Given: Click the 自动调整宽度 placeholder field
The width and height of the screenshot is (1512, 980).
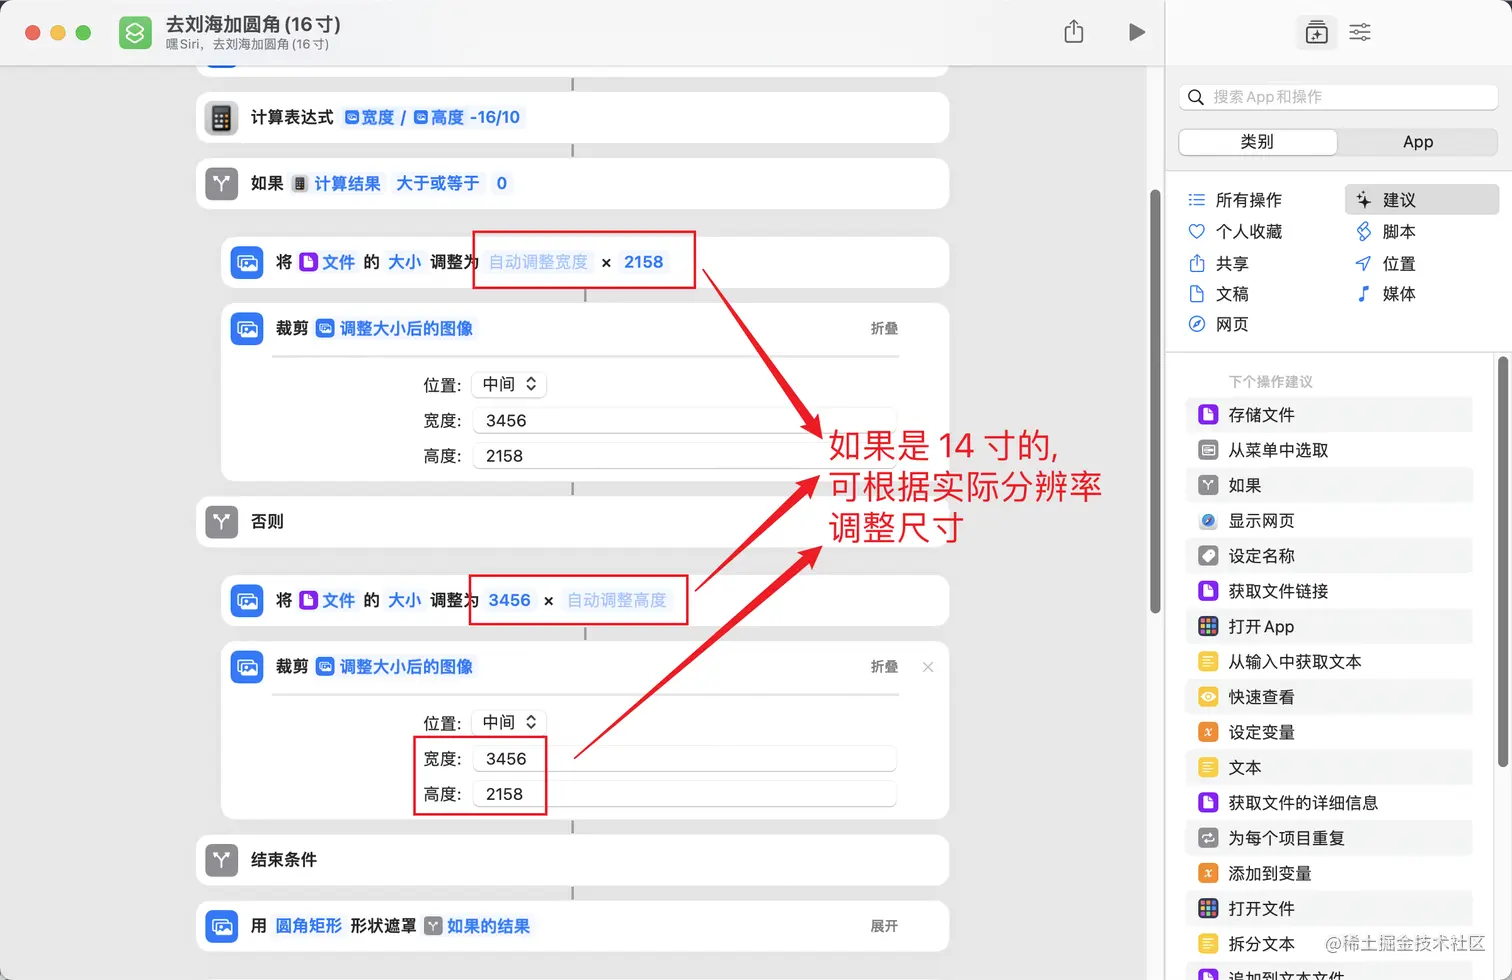Looking at the screenshot, I should coord(539,262).
